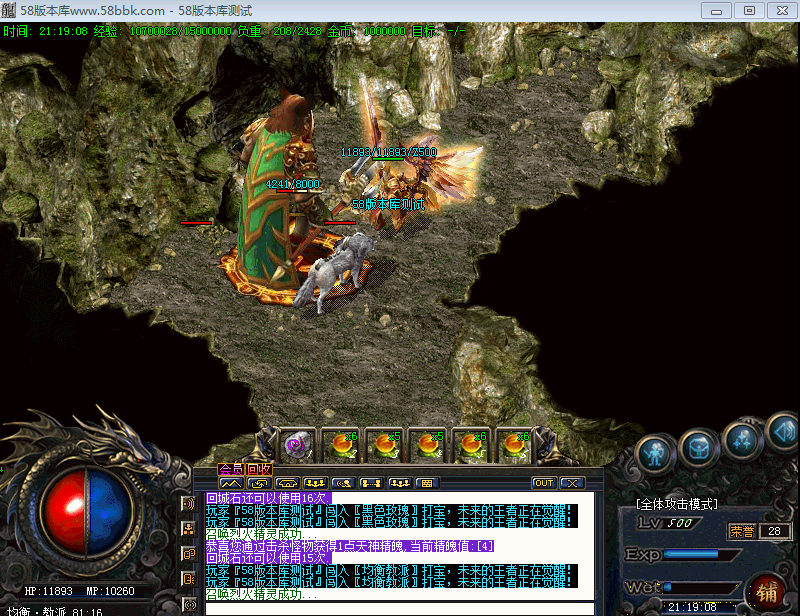Click the 金币 gold readout in top bar
This screenshot has width=800, height=616.
367,31
